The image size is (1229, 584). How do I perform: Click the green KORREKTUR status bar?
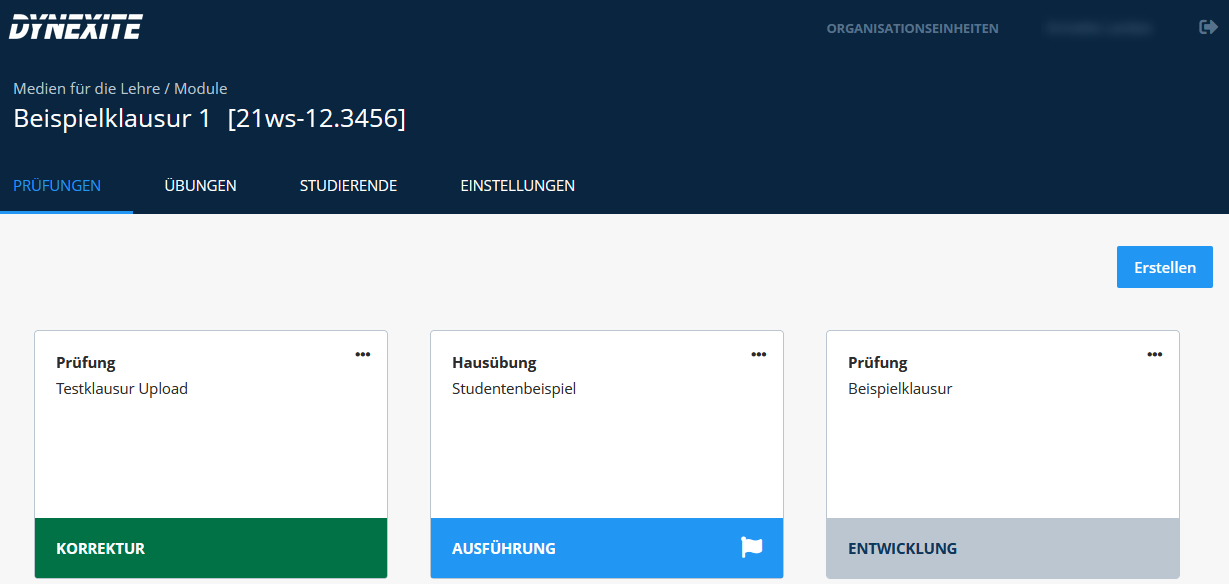pos(210,548)
